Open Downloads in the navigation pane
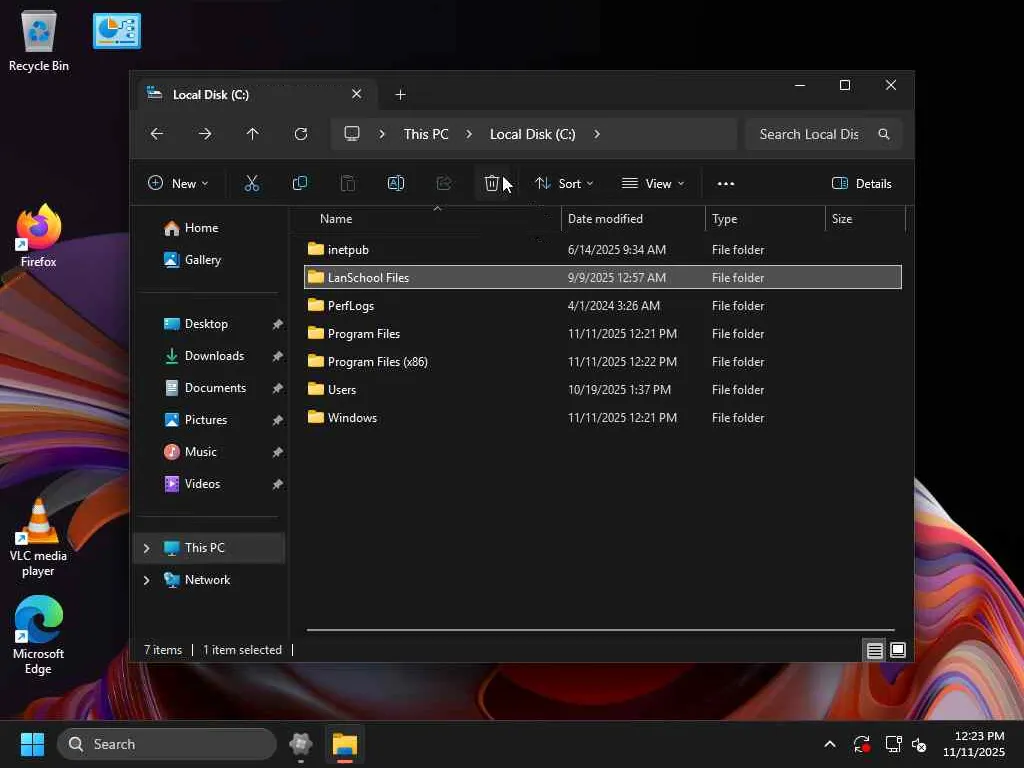This screenshot has width=1024, height=768. click(x=214, y=356)
